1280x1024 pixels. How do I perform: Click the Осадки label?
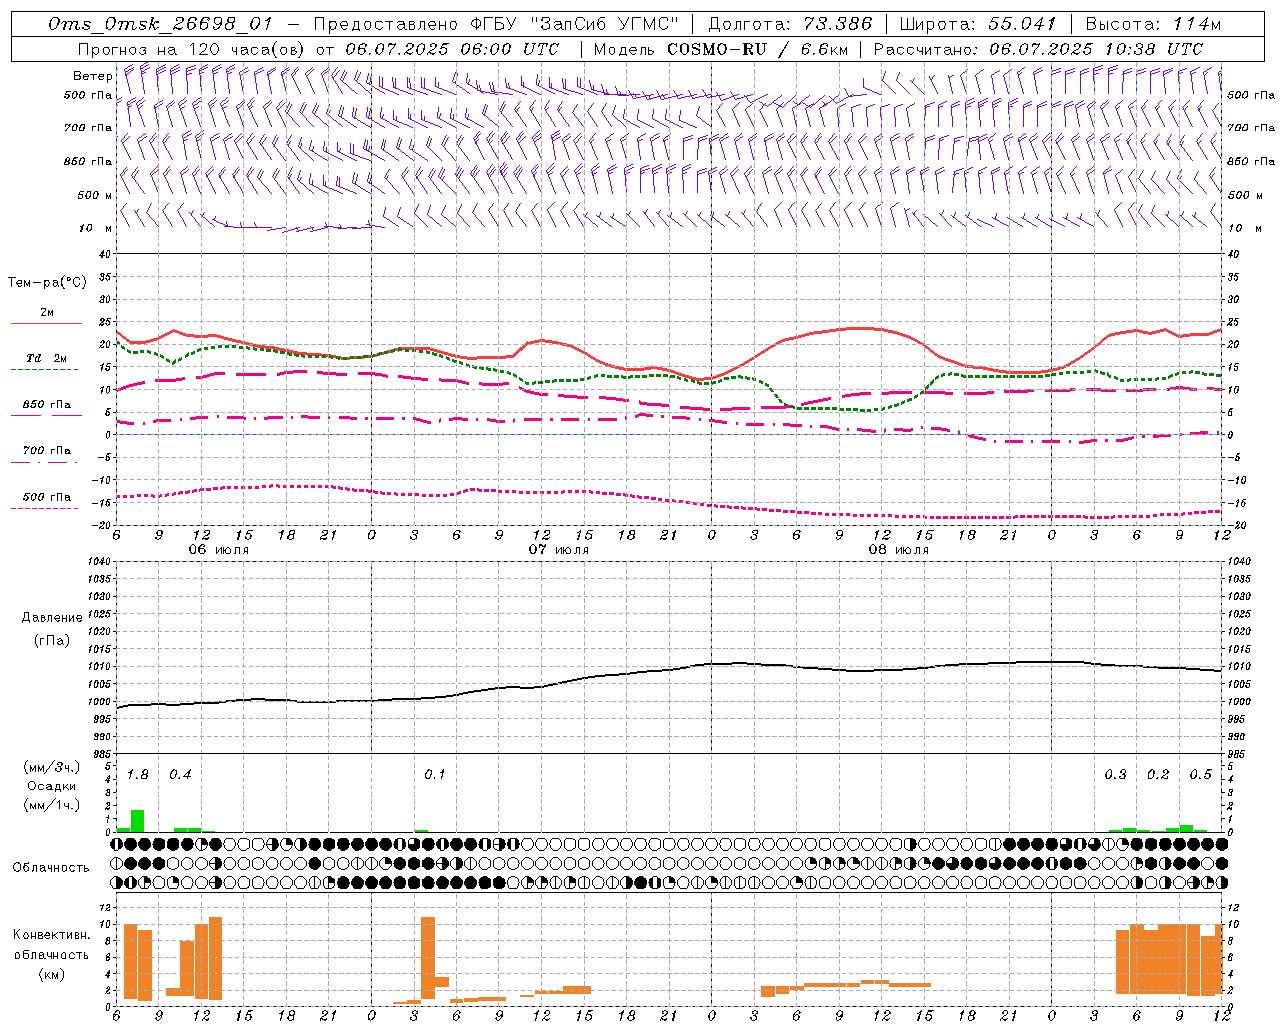pyautogui.click(x=51, y=786)
